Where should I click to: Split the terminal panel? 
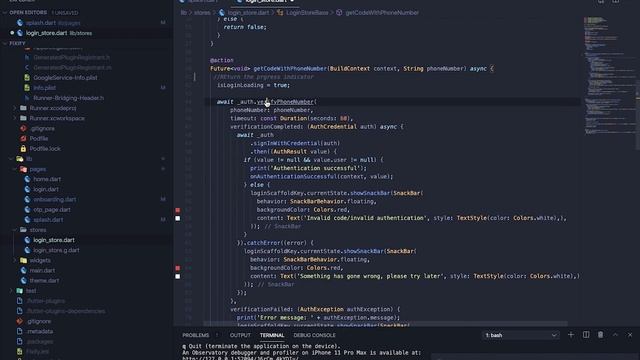[586, 335]
